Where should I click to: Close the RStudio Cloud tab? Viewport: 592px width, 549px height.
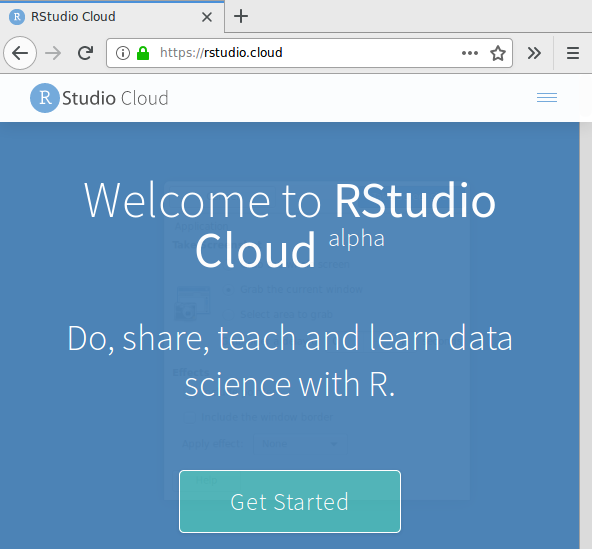click(207, 17)
